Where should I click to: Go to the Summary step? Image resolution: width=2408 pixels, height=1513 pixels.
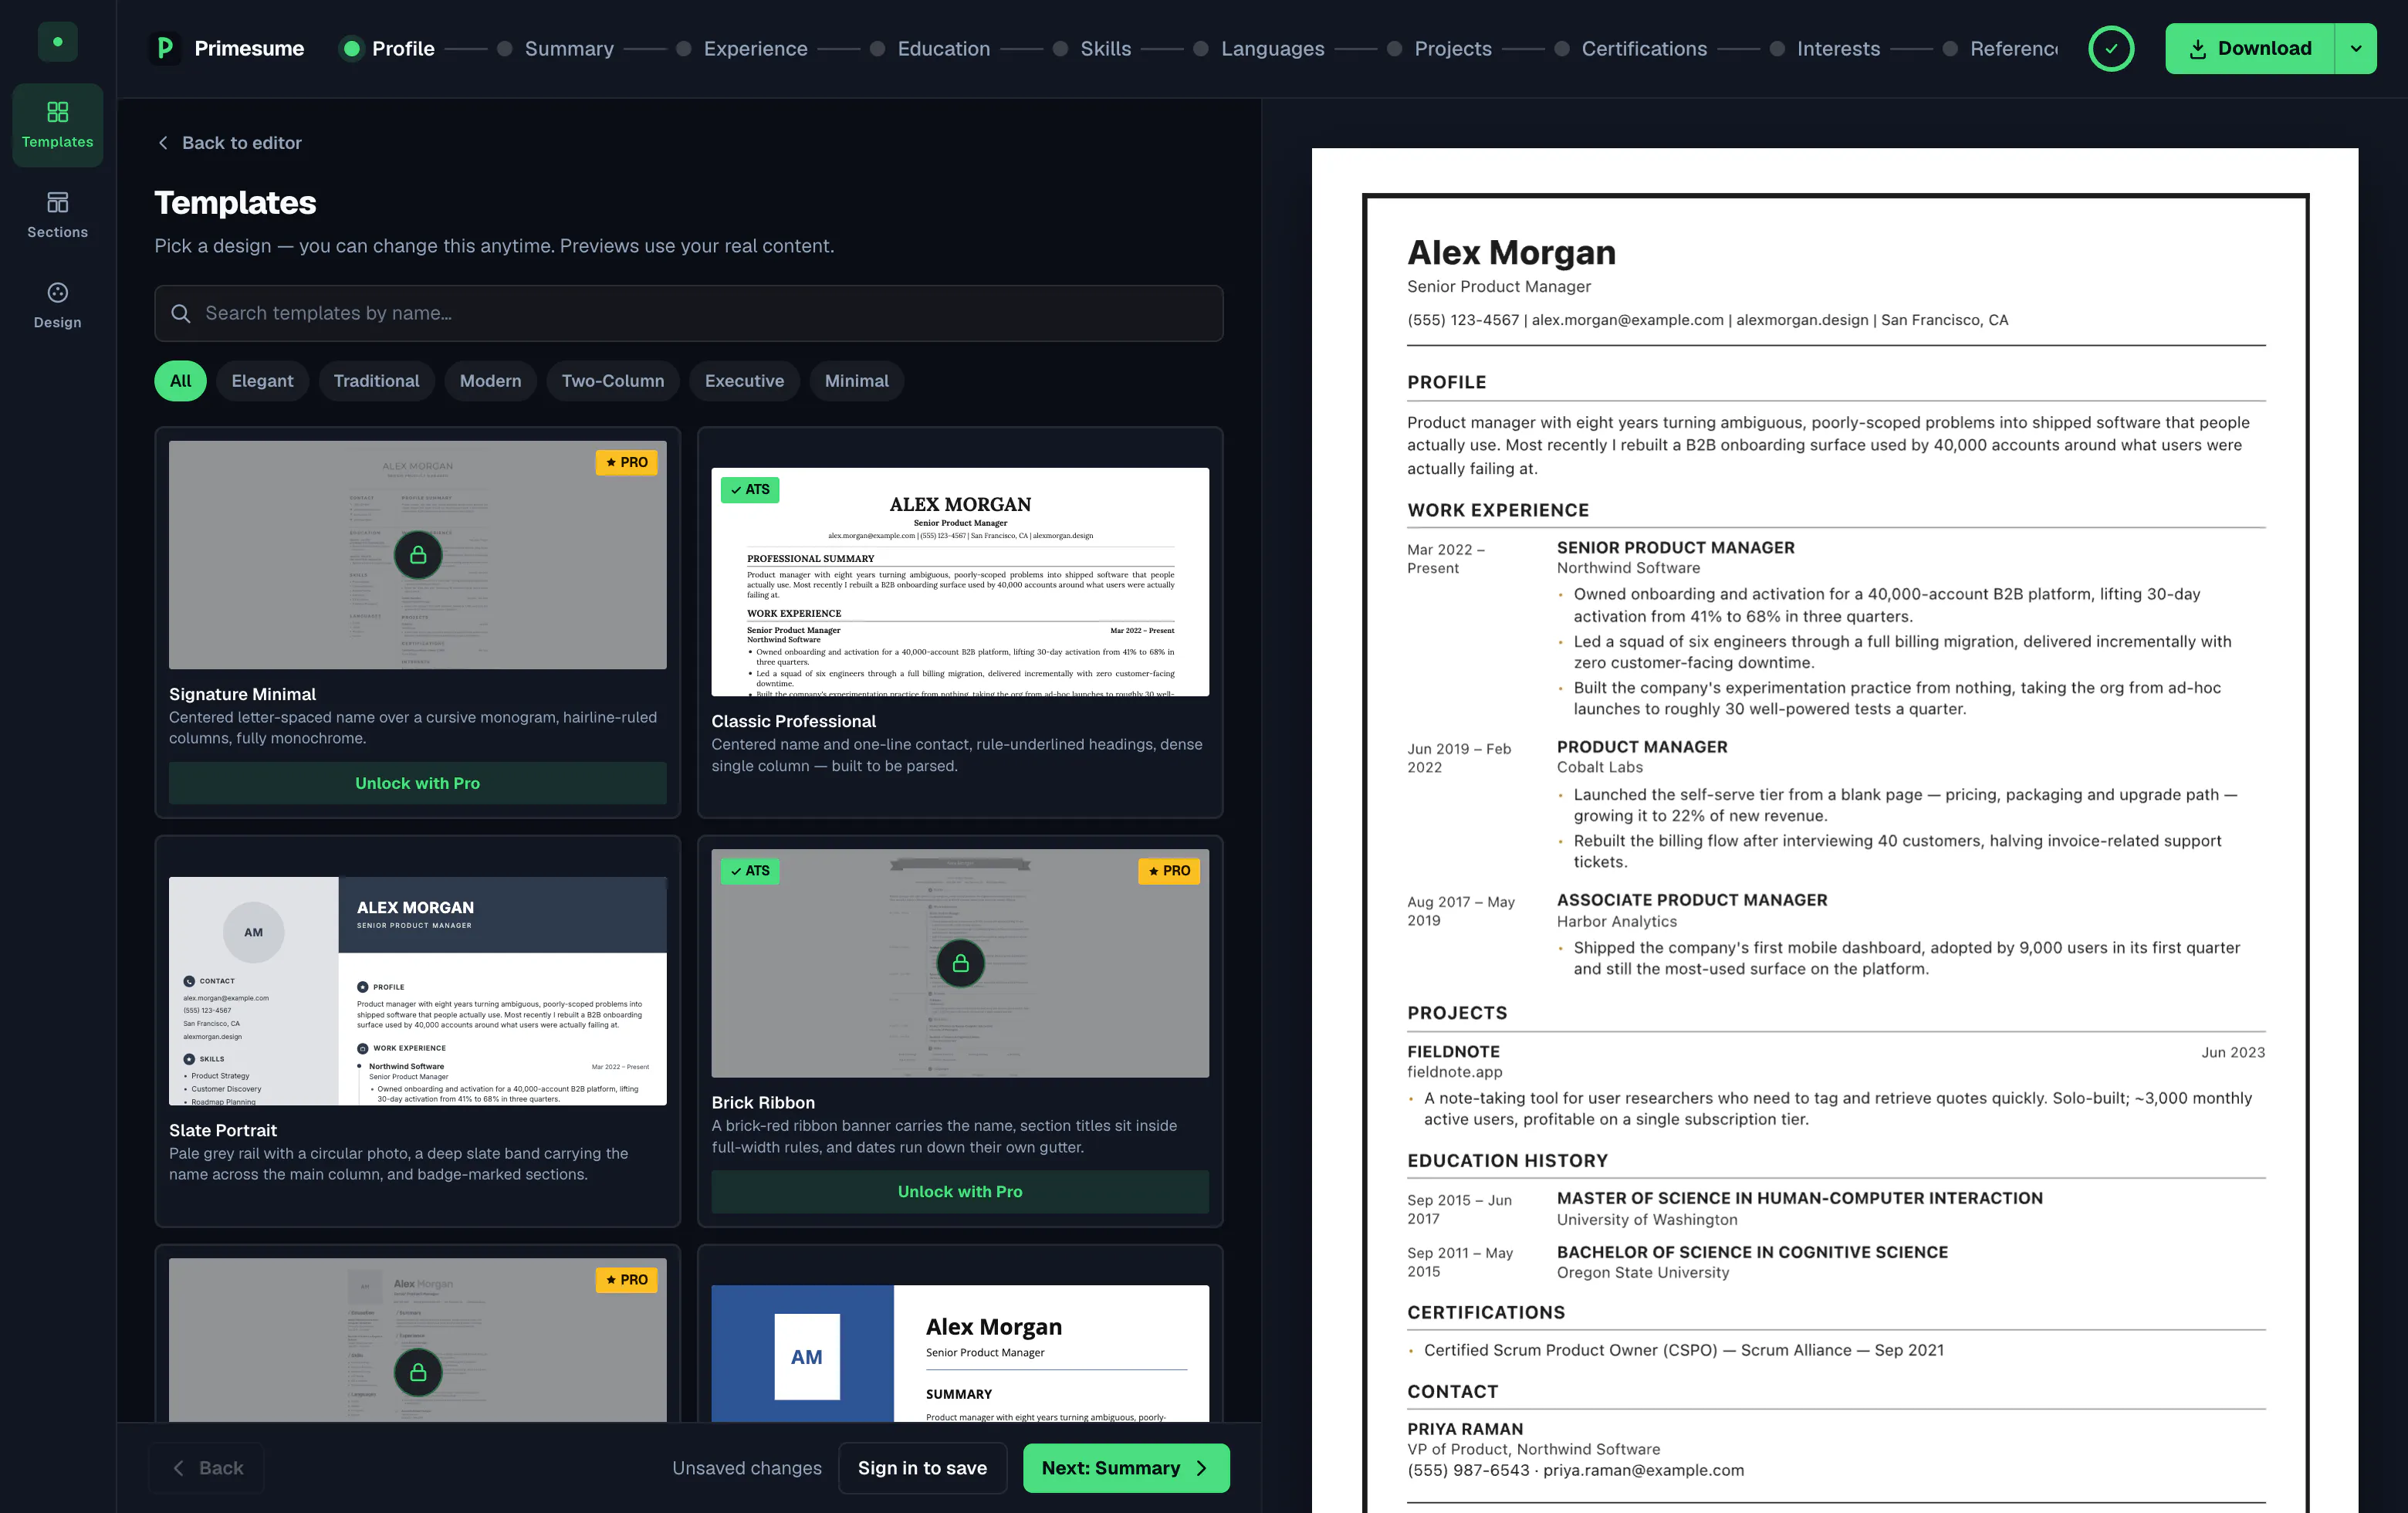click(x=555, y=48)
